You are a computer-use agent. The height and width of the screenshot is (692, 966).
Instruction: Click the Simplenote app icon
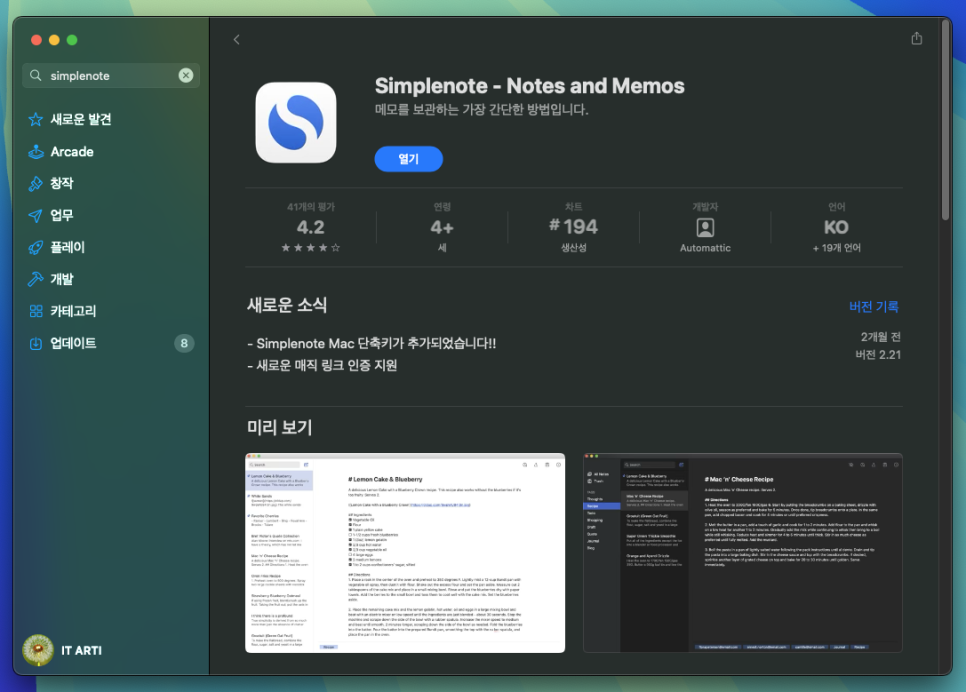[296, 123]
